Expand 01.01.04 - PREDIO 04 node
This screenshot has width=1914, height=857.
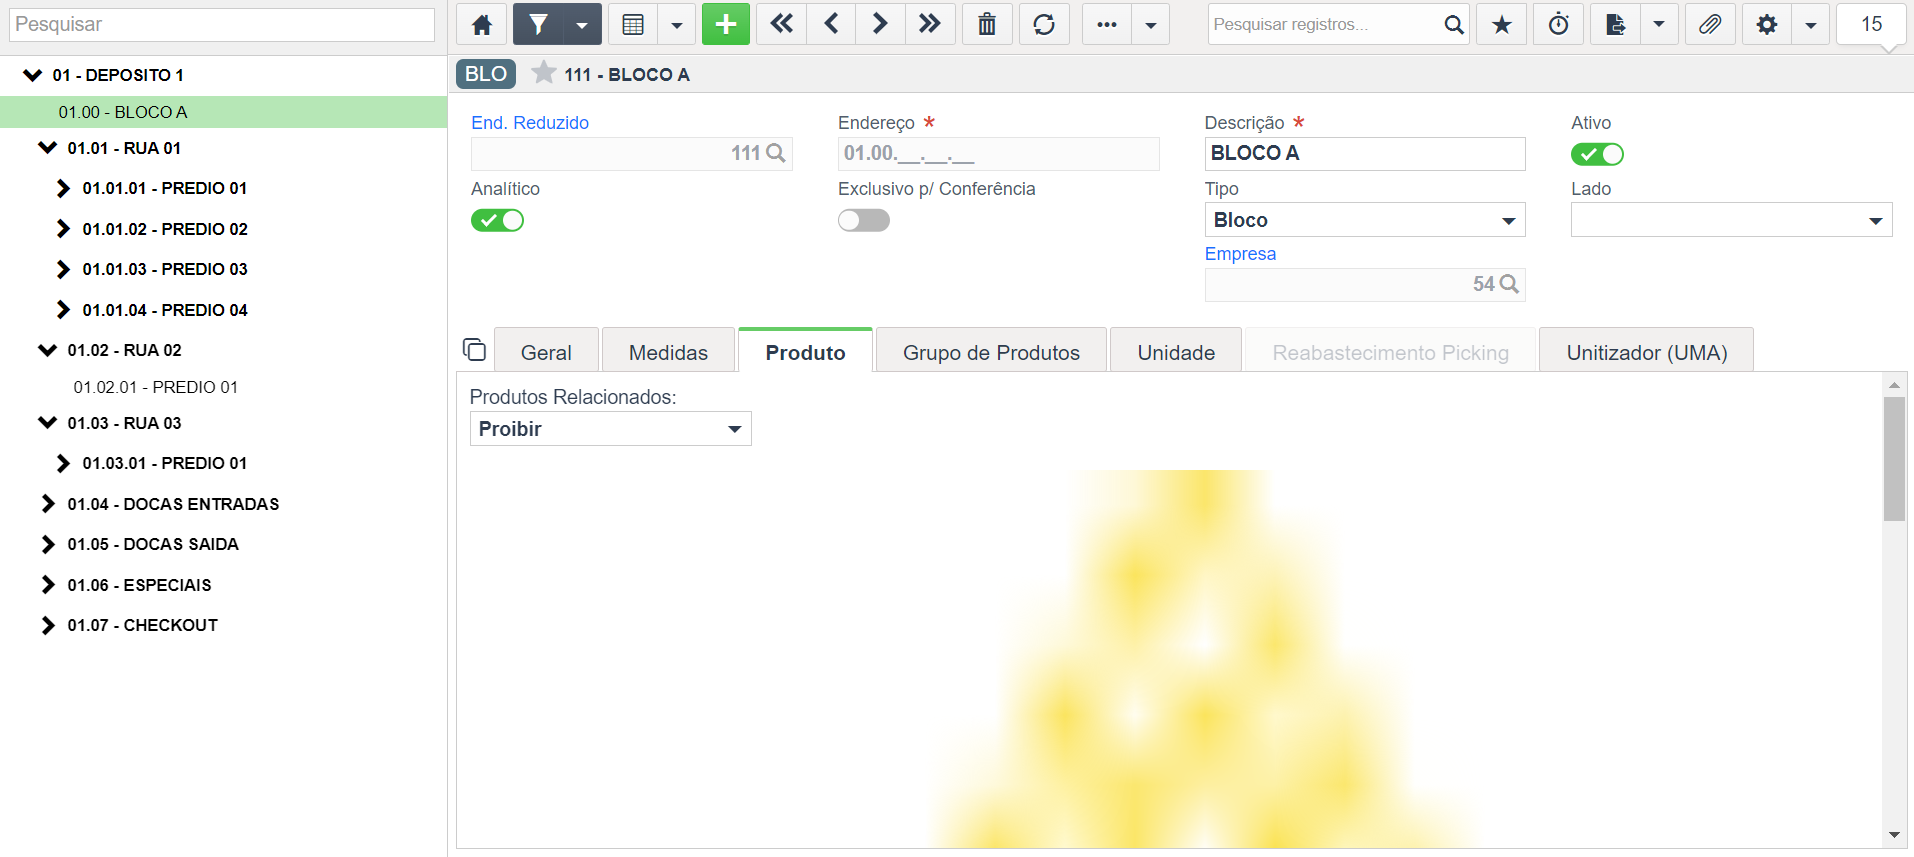coord(63,310)
